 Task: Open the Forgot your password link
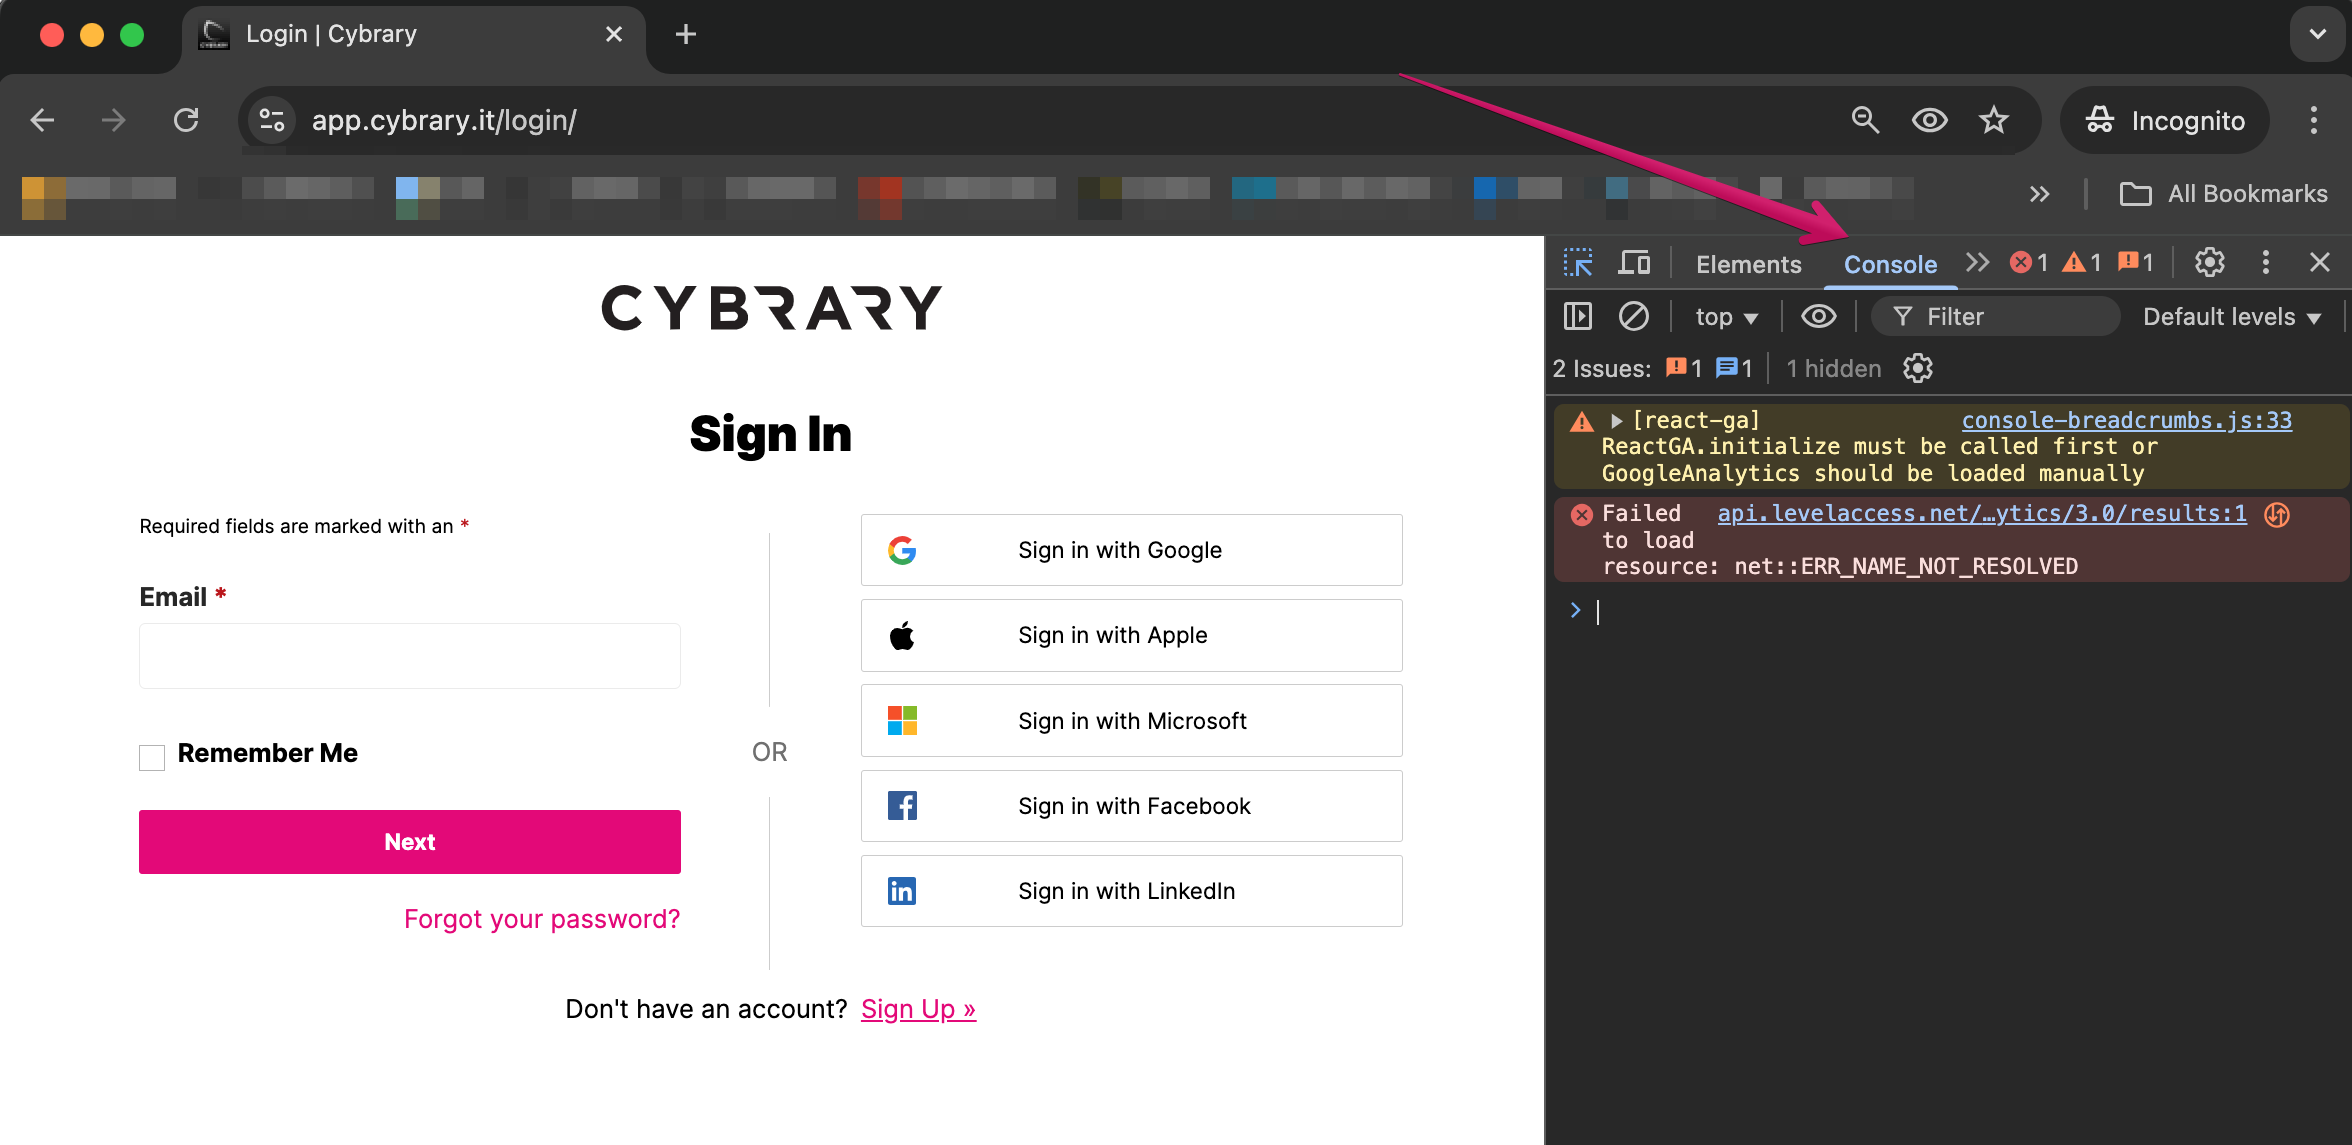[x=542, y=919]
